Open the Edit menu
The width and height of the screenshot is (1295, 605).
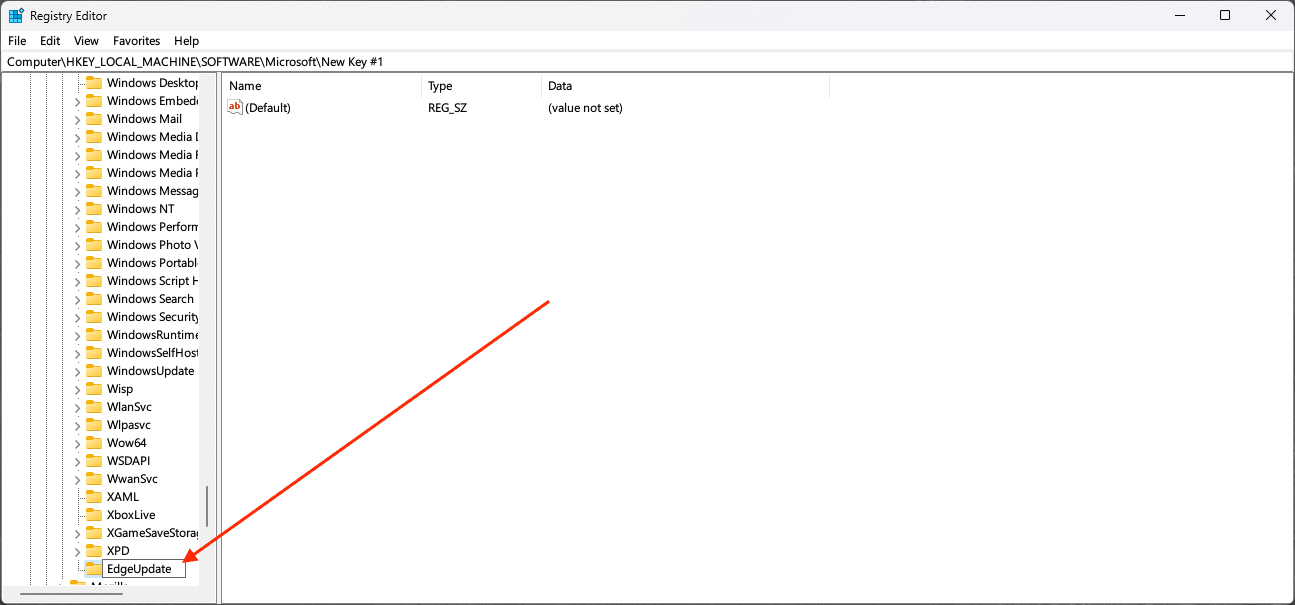50,41
